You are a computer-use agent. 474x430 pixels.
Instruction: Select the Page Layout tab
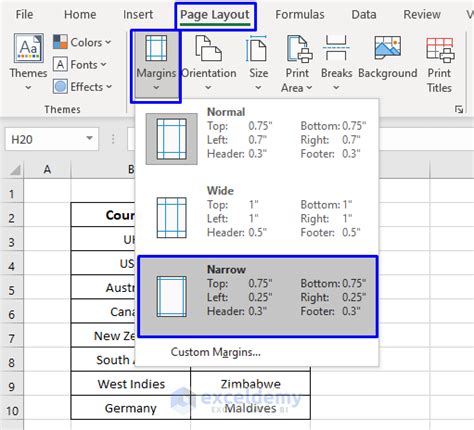pyautogui.click(x=215, y=15)
